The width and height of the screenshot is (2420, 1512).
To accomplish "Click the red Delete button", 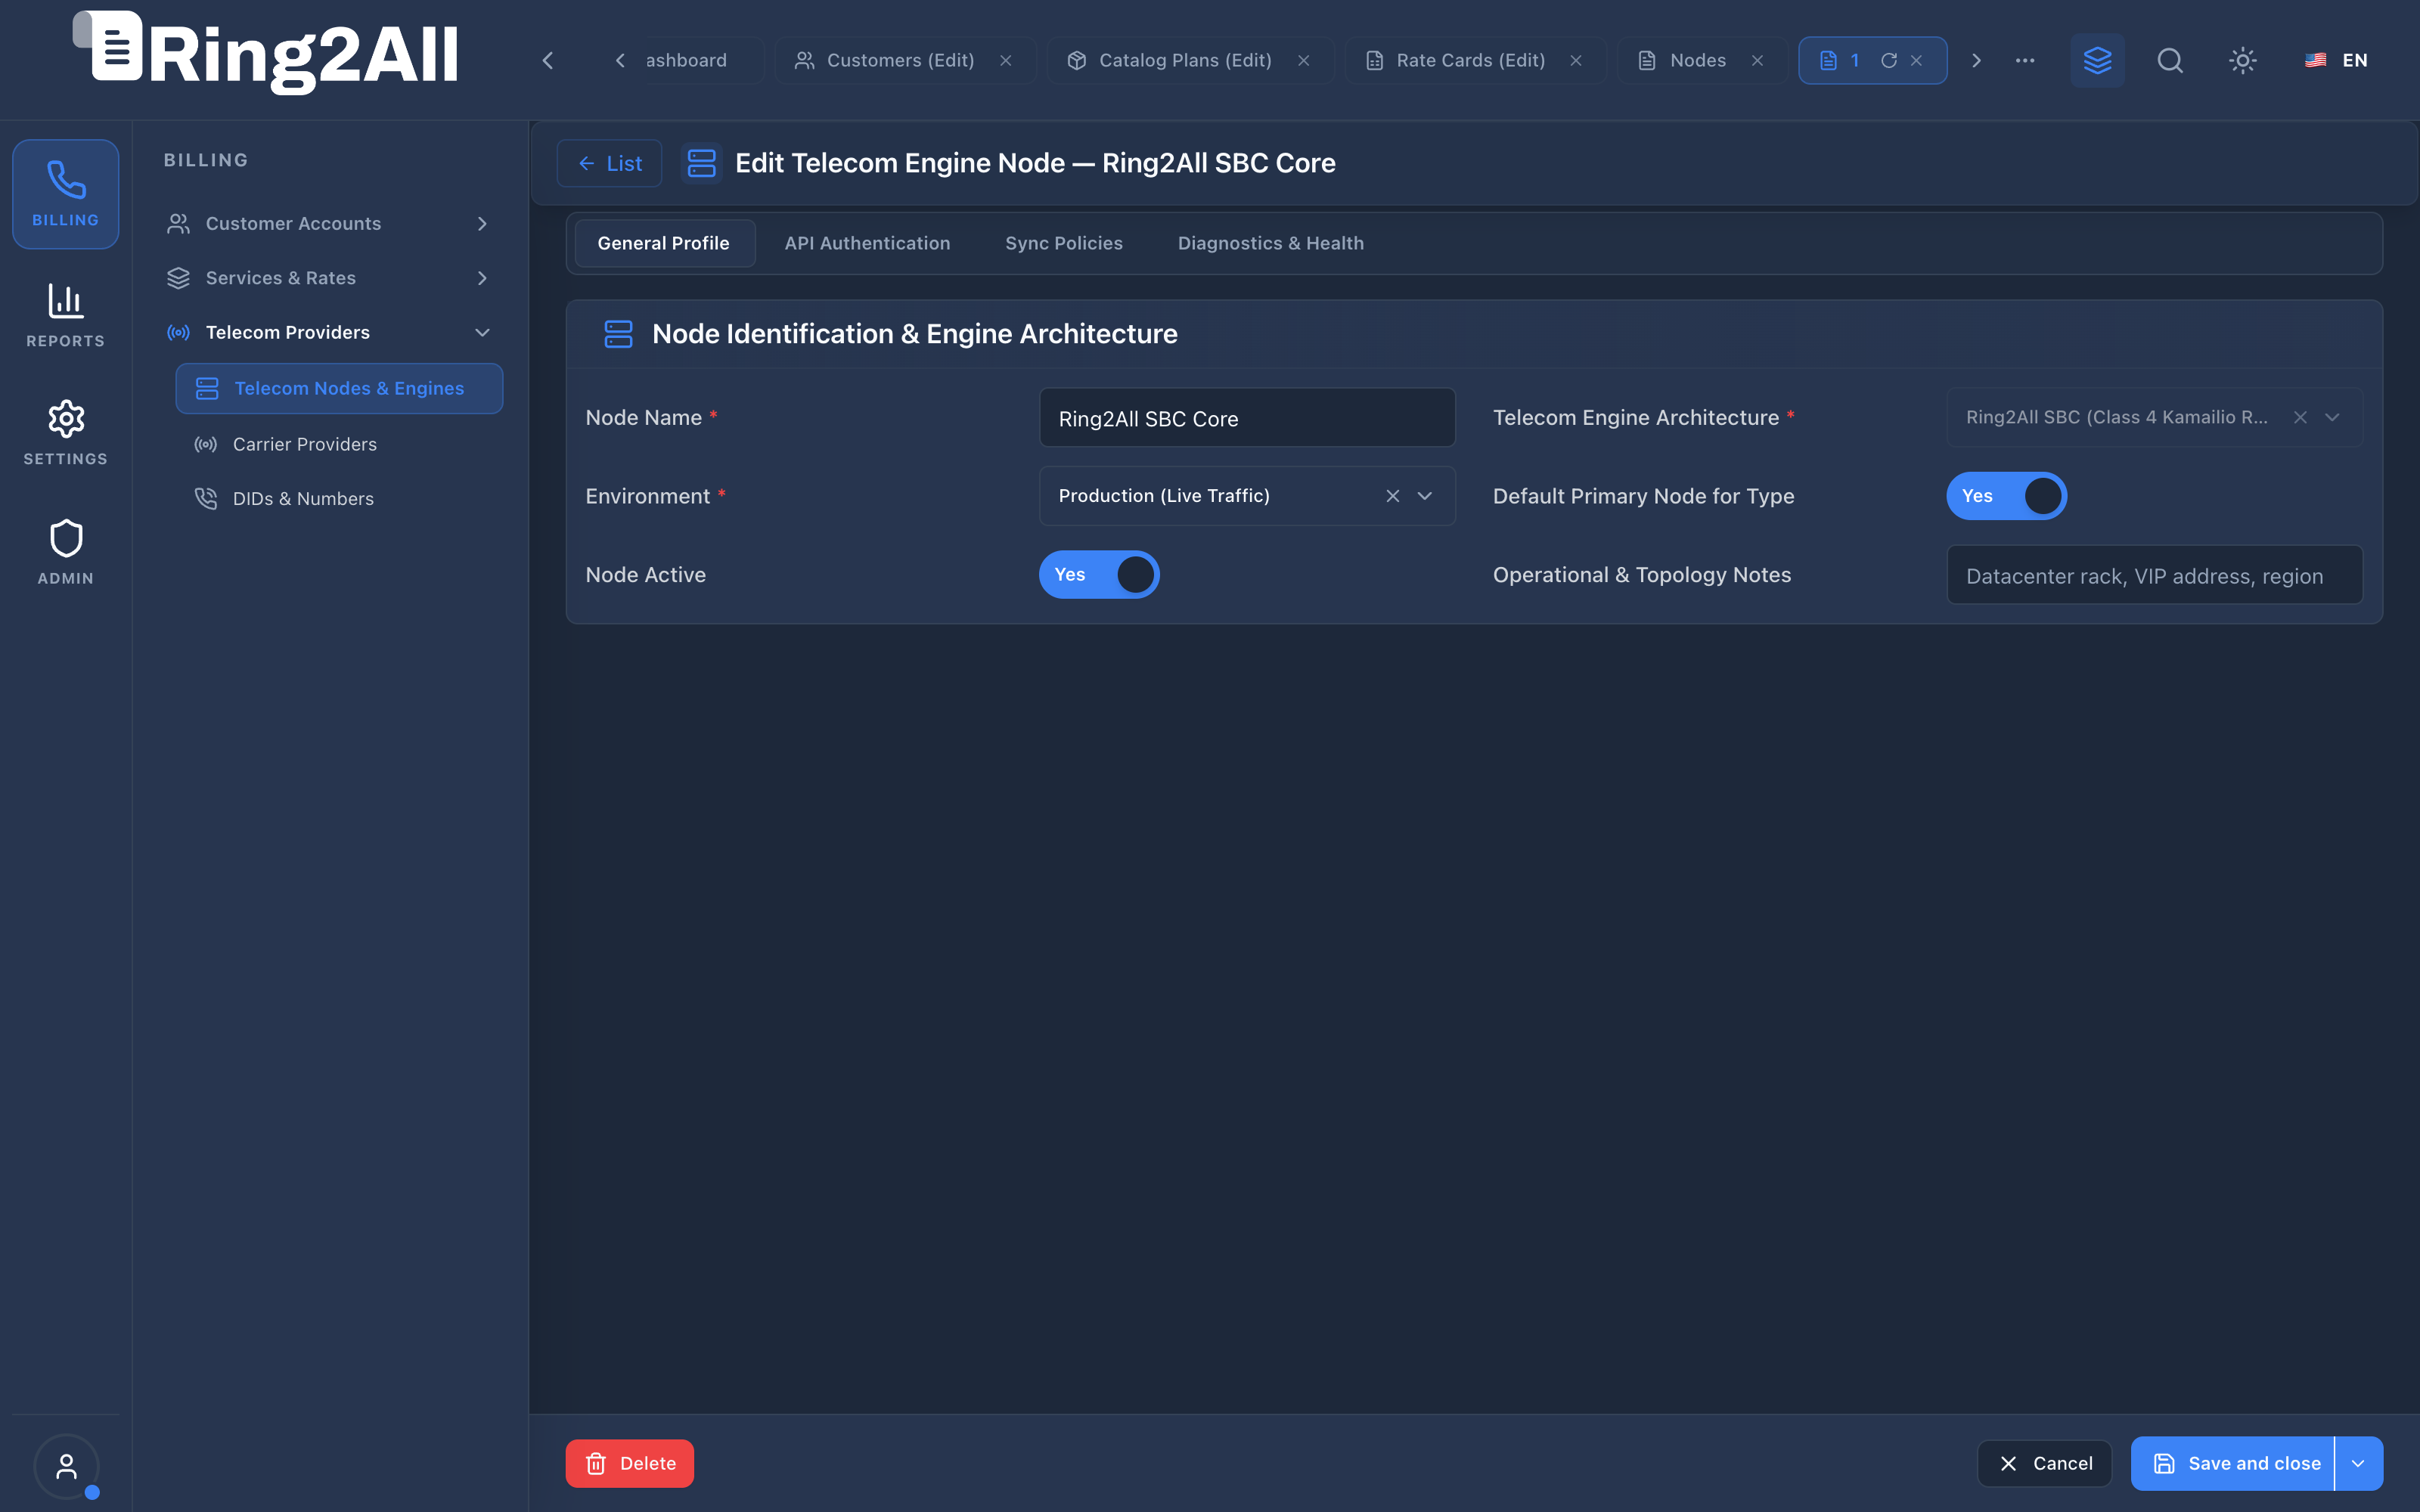I will (629, 1463).
